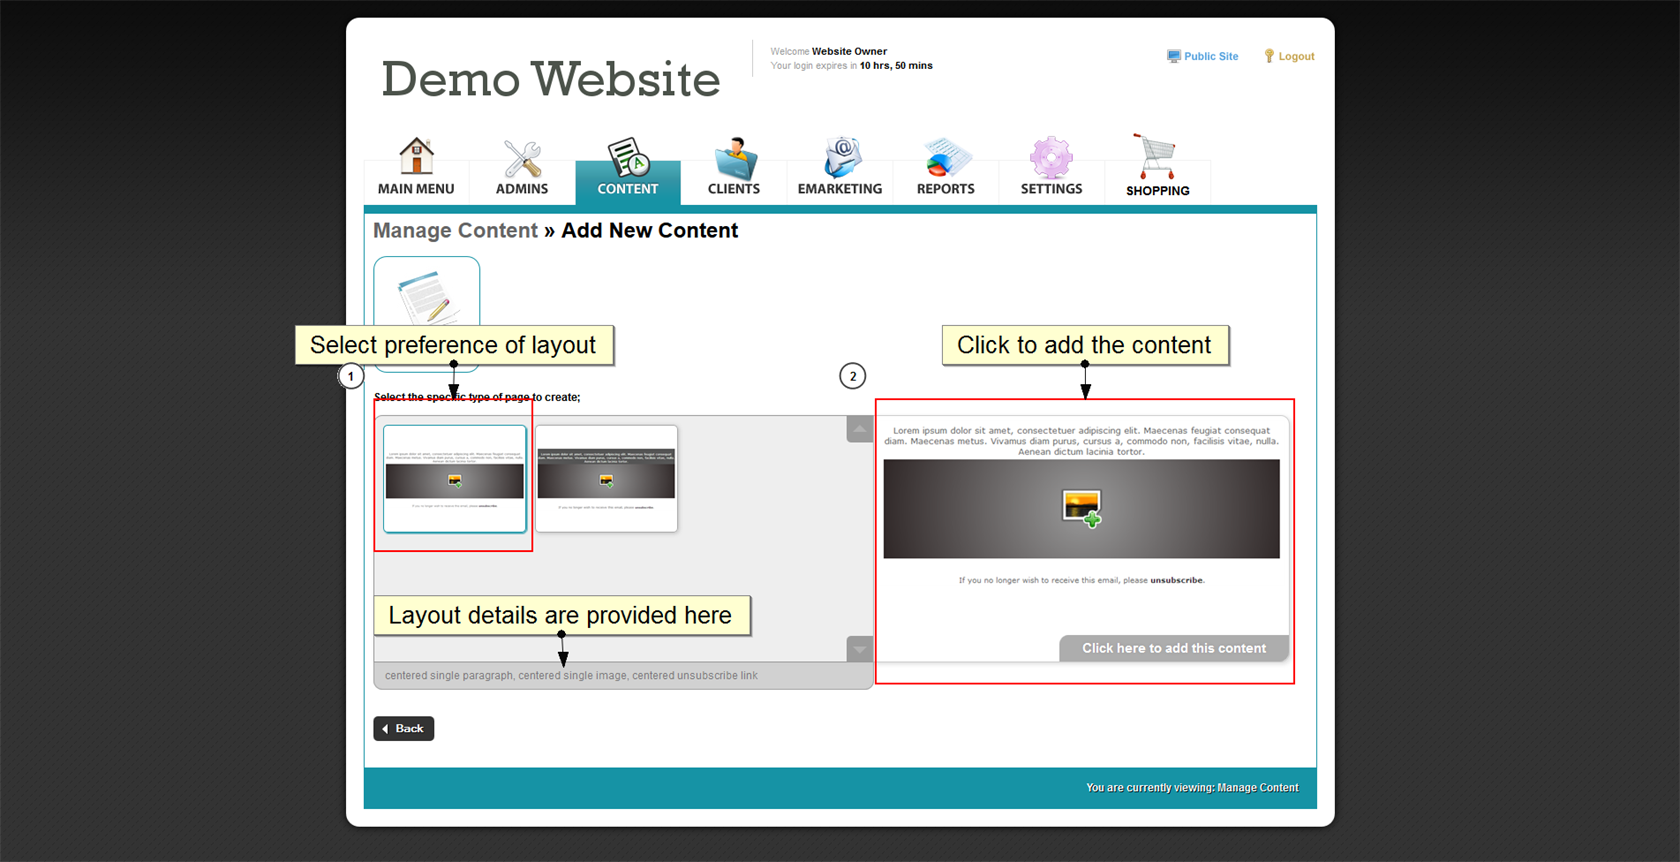Click the Logout link
1680x862 pixels.
click(x=1295, y=57)
